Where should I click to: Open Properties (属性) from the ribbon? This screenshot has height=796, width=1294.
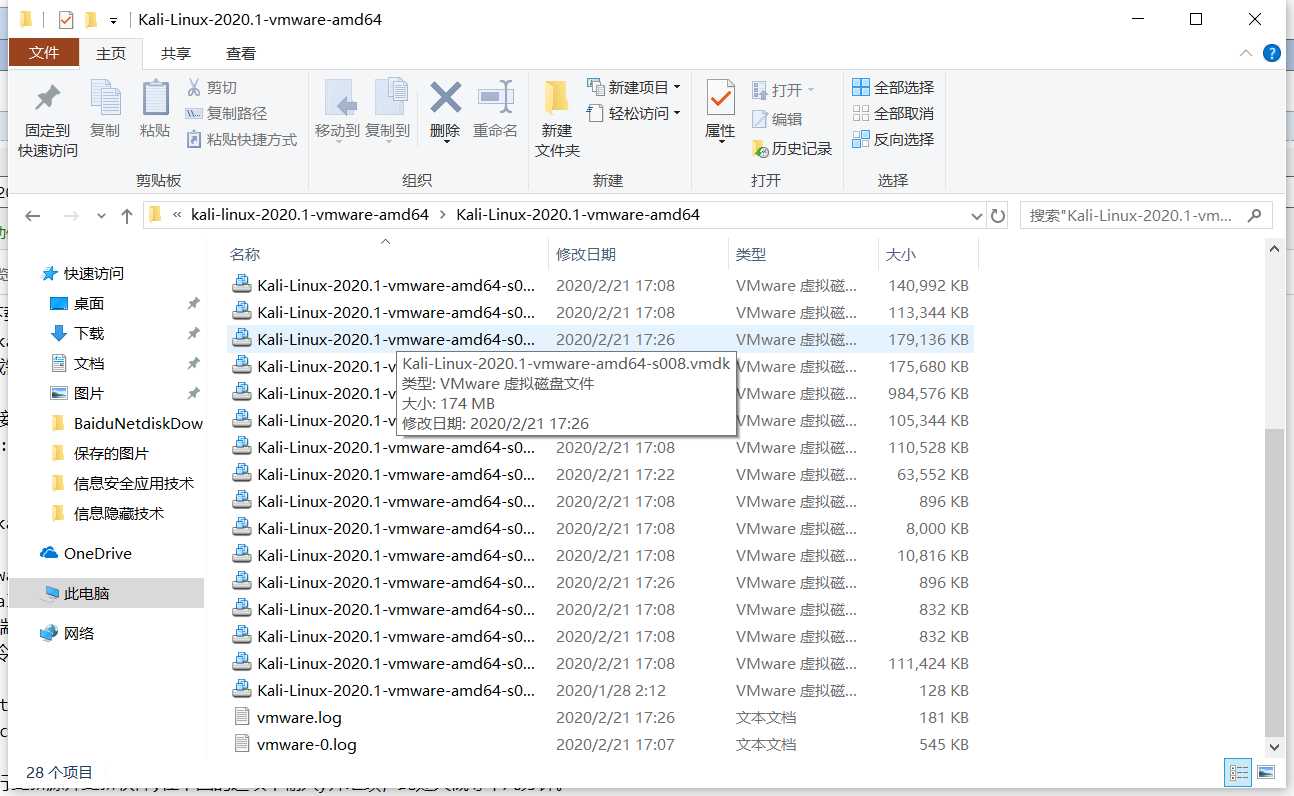pos(720,110)
